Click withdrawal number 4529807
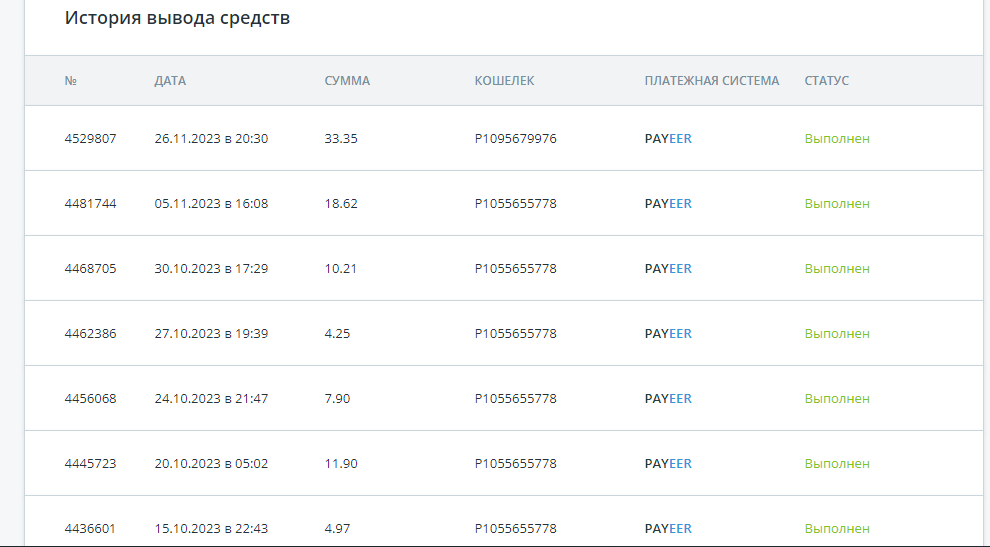Screen dimensions: 990x547 90,138
